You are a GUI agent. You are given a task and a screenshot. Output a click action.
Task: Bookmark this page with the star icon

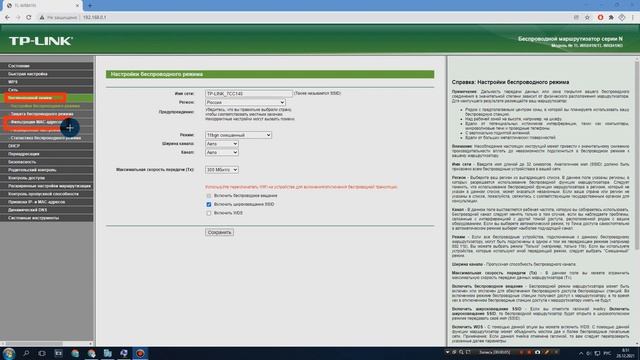click(587, 18)
